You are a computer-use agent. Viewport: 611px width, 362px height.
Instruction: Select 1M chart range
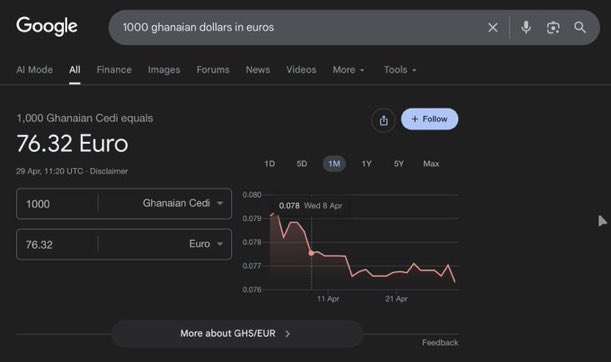[x=334, y=164]
